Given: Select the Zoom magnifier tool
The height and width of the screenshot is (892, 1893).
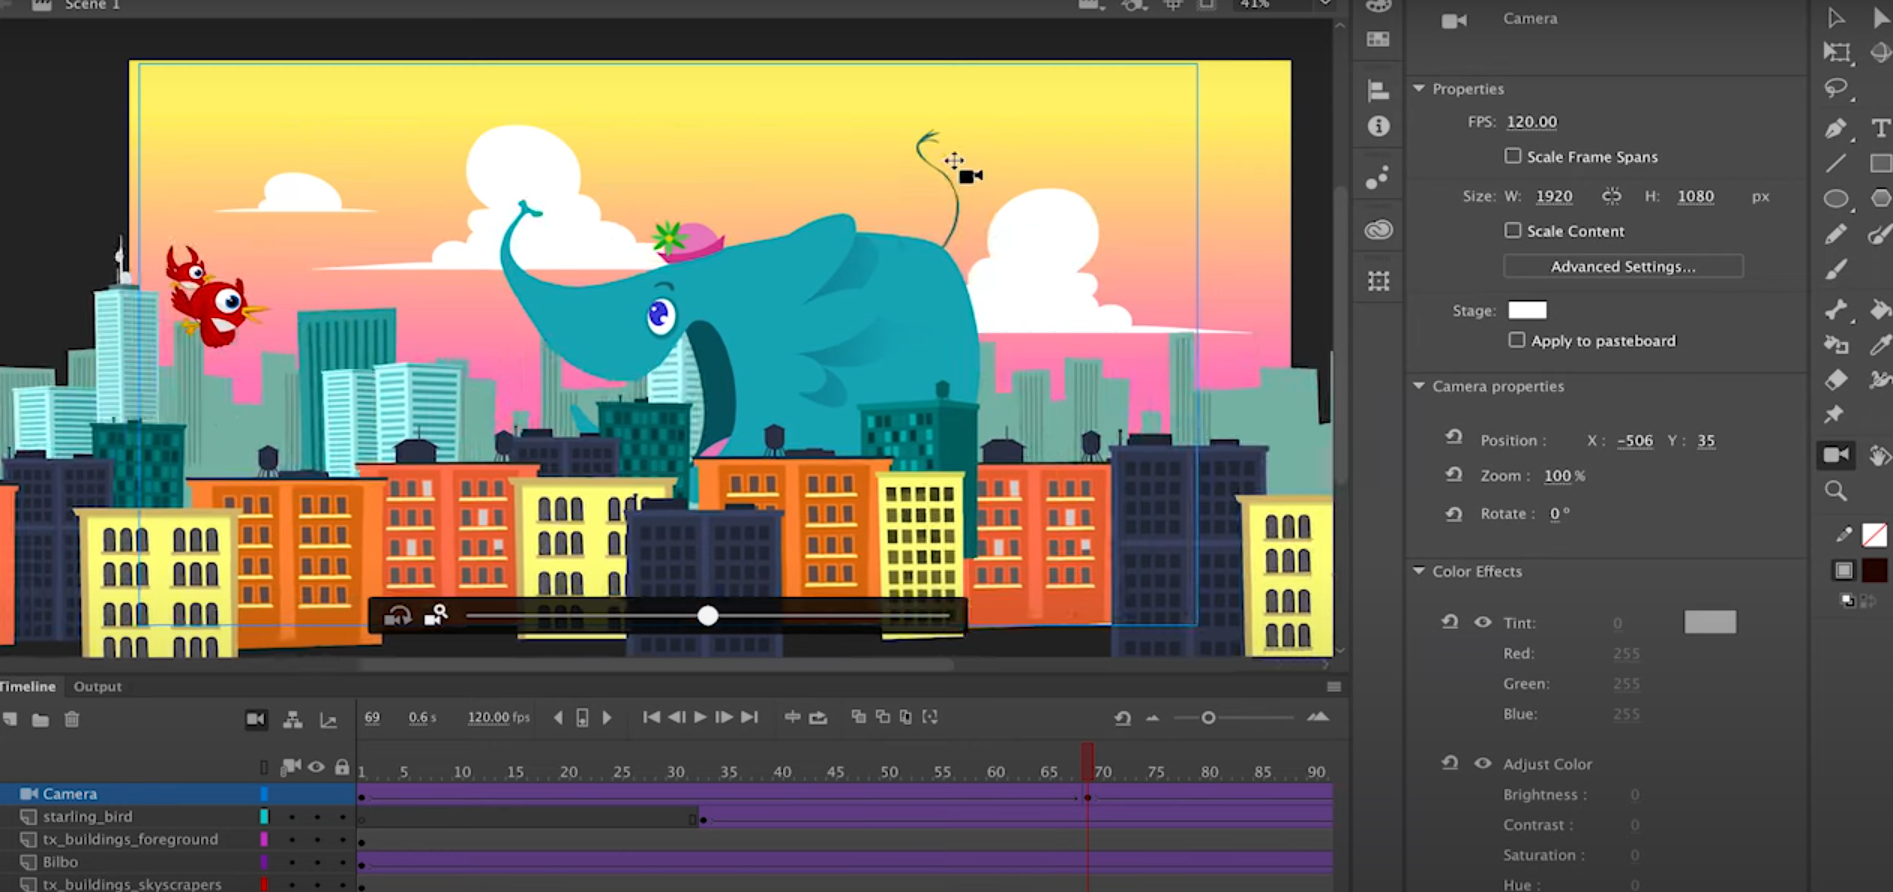Looking at the screenshot, I should (1836, 491).
